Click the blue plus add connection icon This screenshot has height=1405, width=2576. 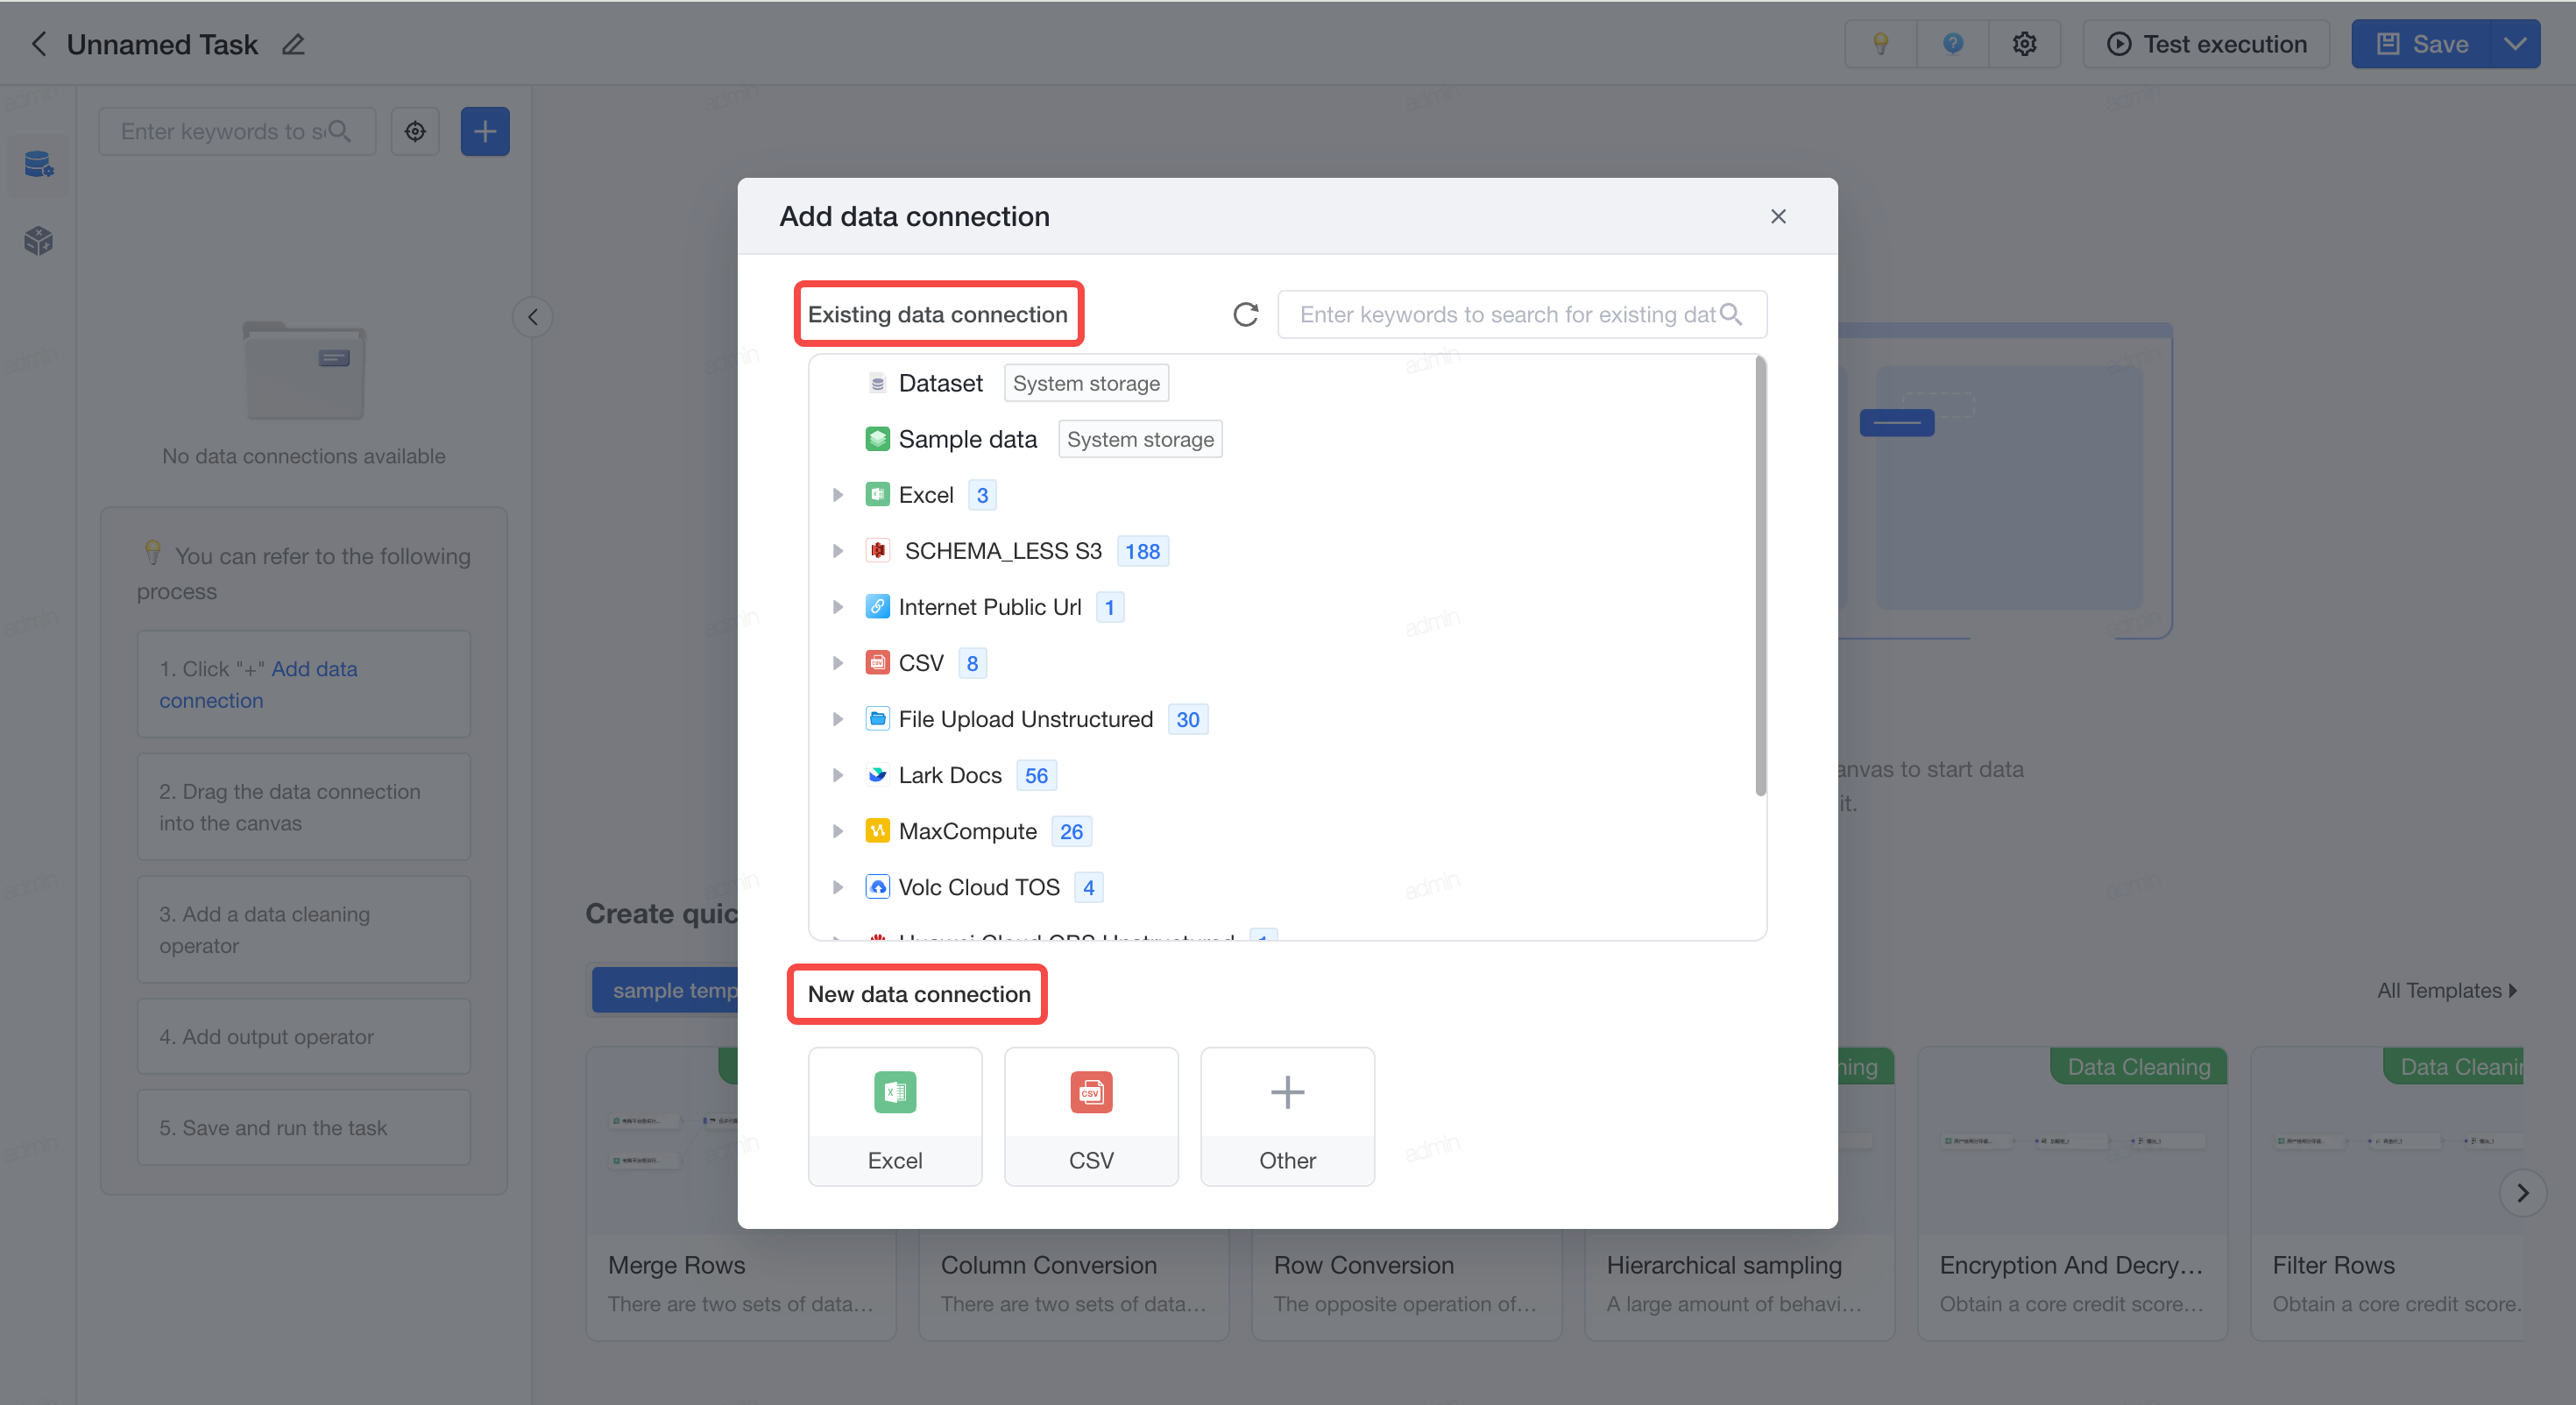[x=485, y=131]
